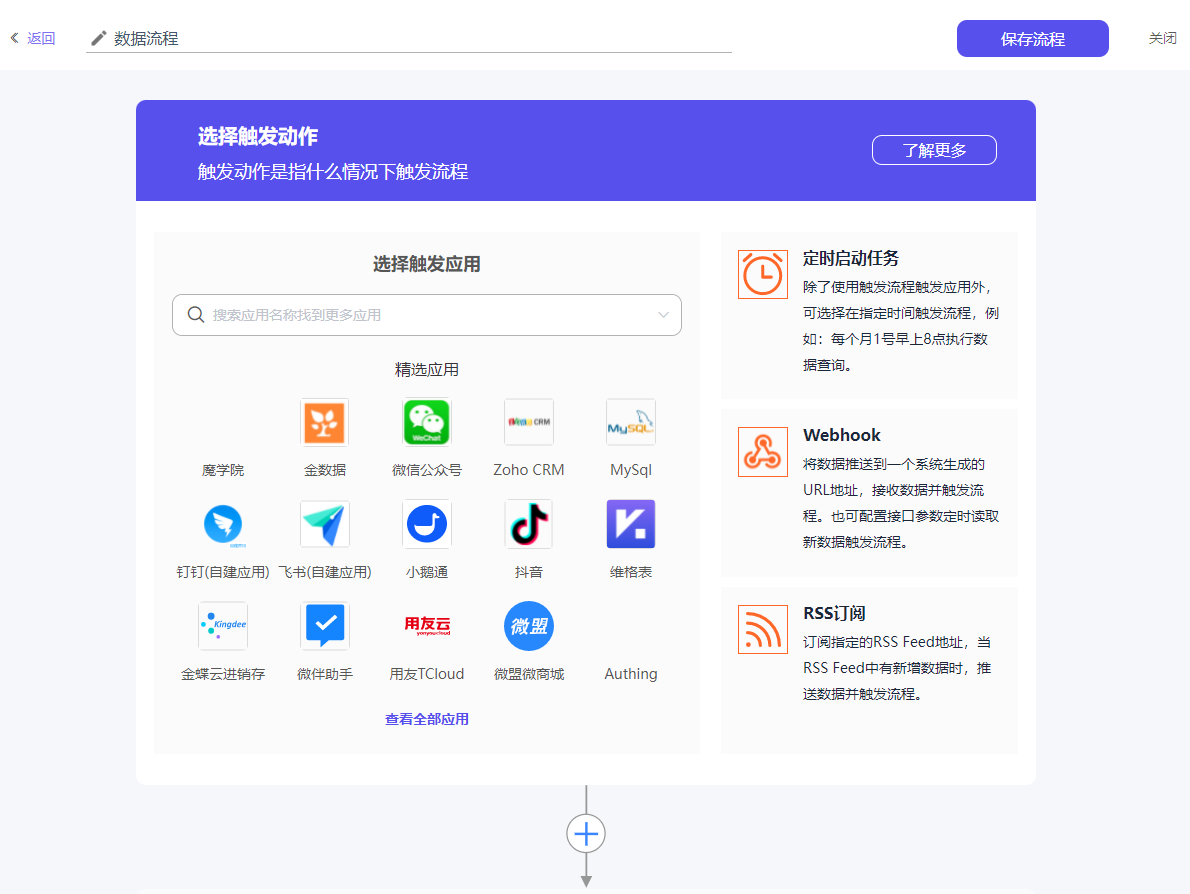1190x894 pixels.
Task: Click the 保存流程 button
Action: 1032,39
